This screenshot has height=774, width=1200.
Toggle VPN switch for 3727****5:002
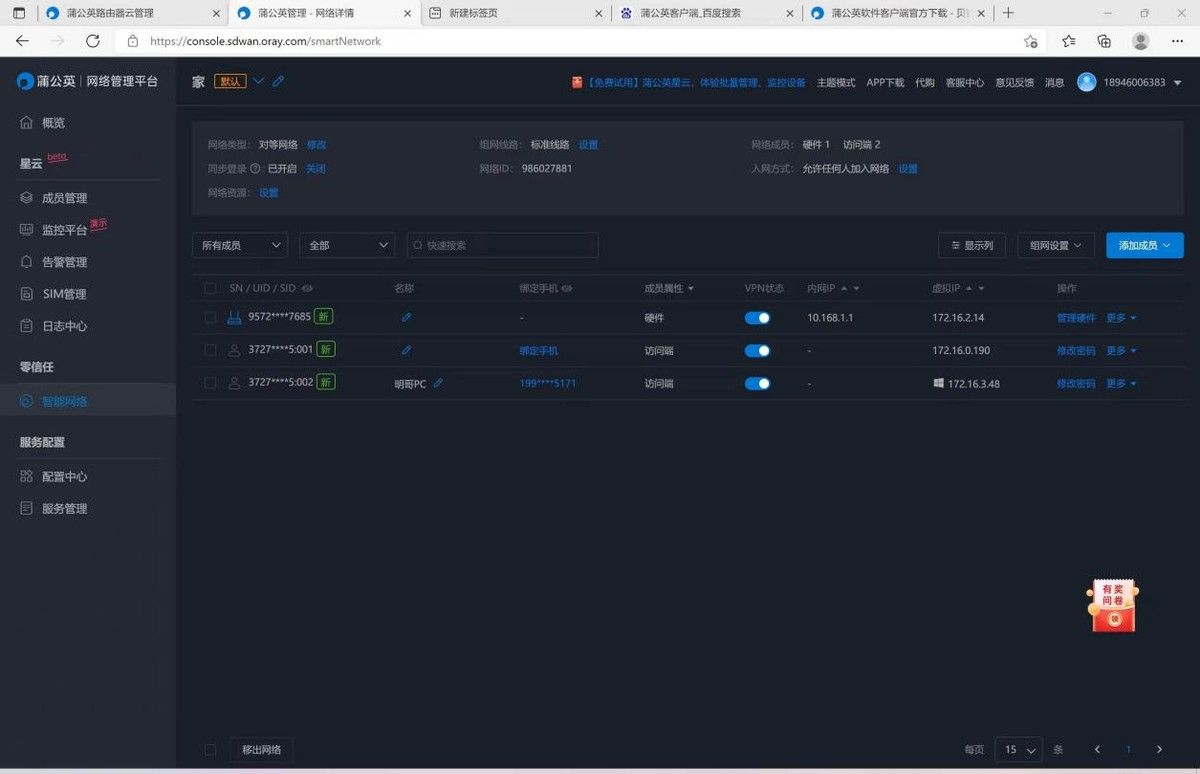tap(758, 383)
